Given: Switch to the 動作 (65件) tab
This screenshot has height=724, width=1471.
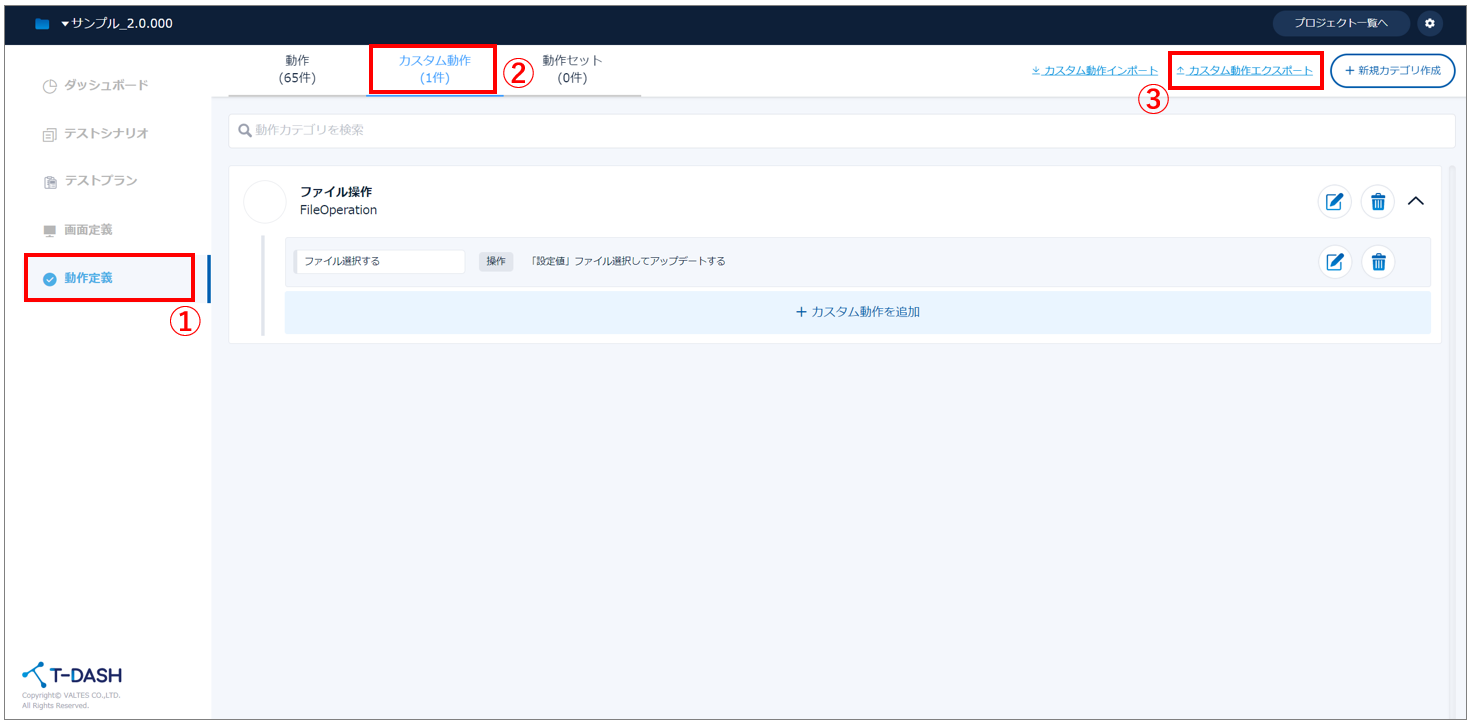Looking at the screenshot, I should pyautogui.click(x=297, y=69).
